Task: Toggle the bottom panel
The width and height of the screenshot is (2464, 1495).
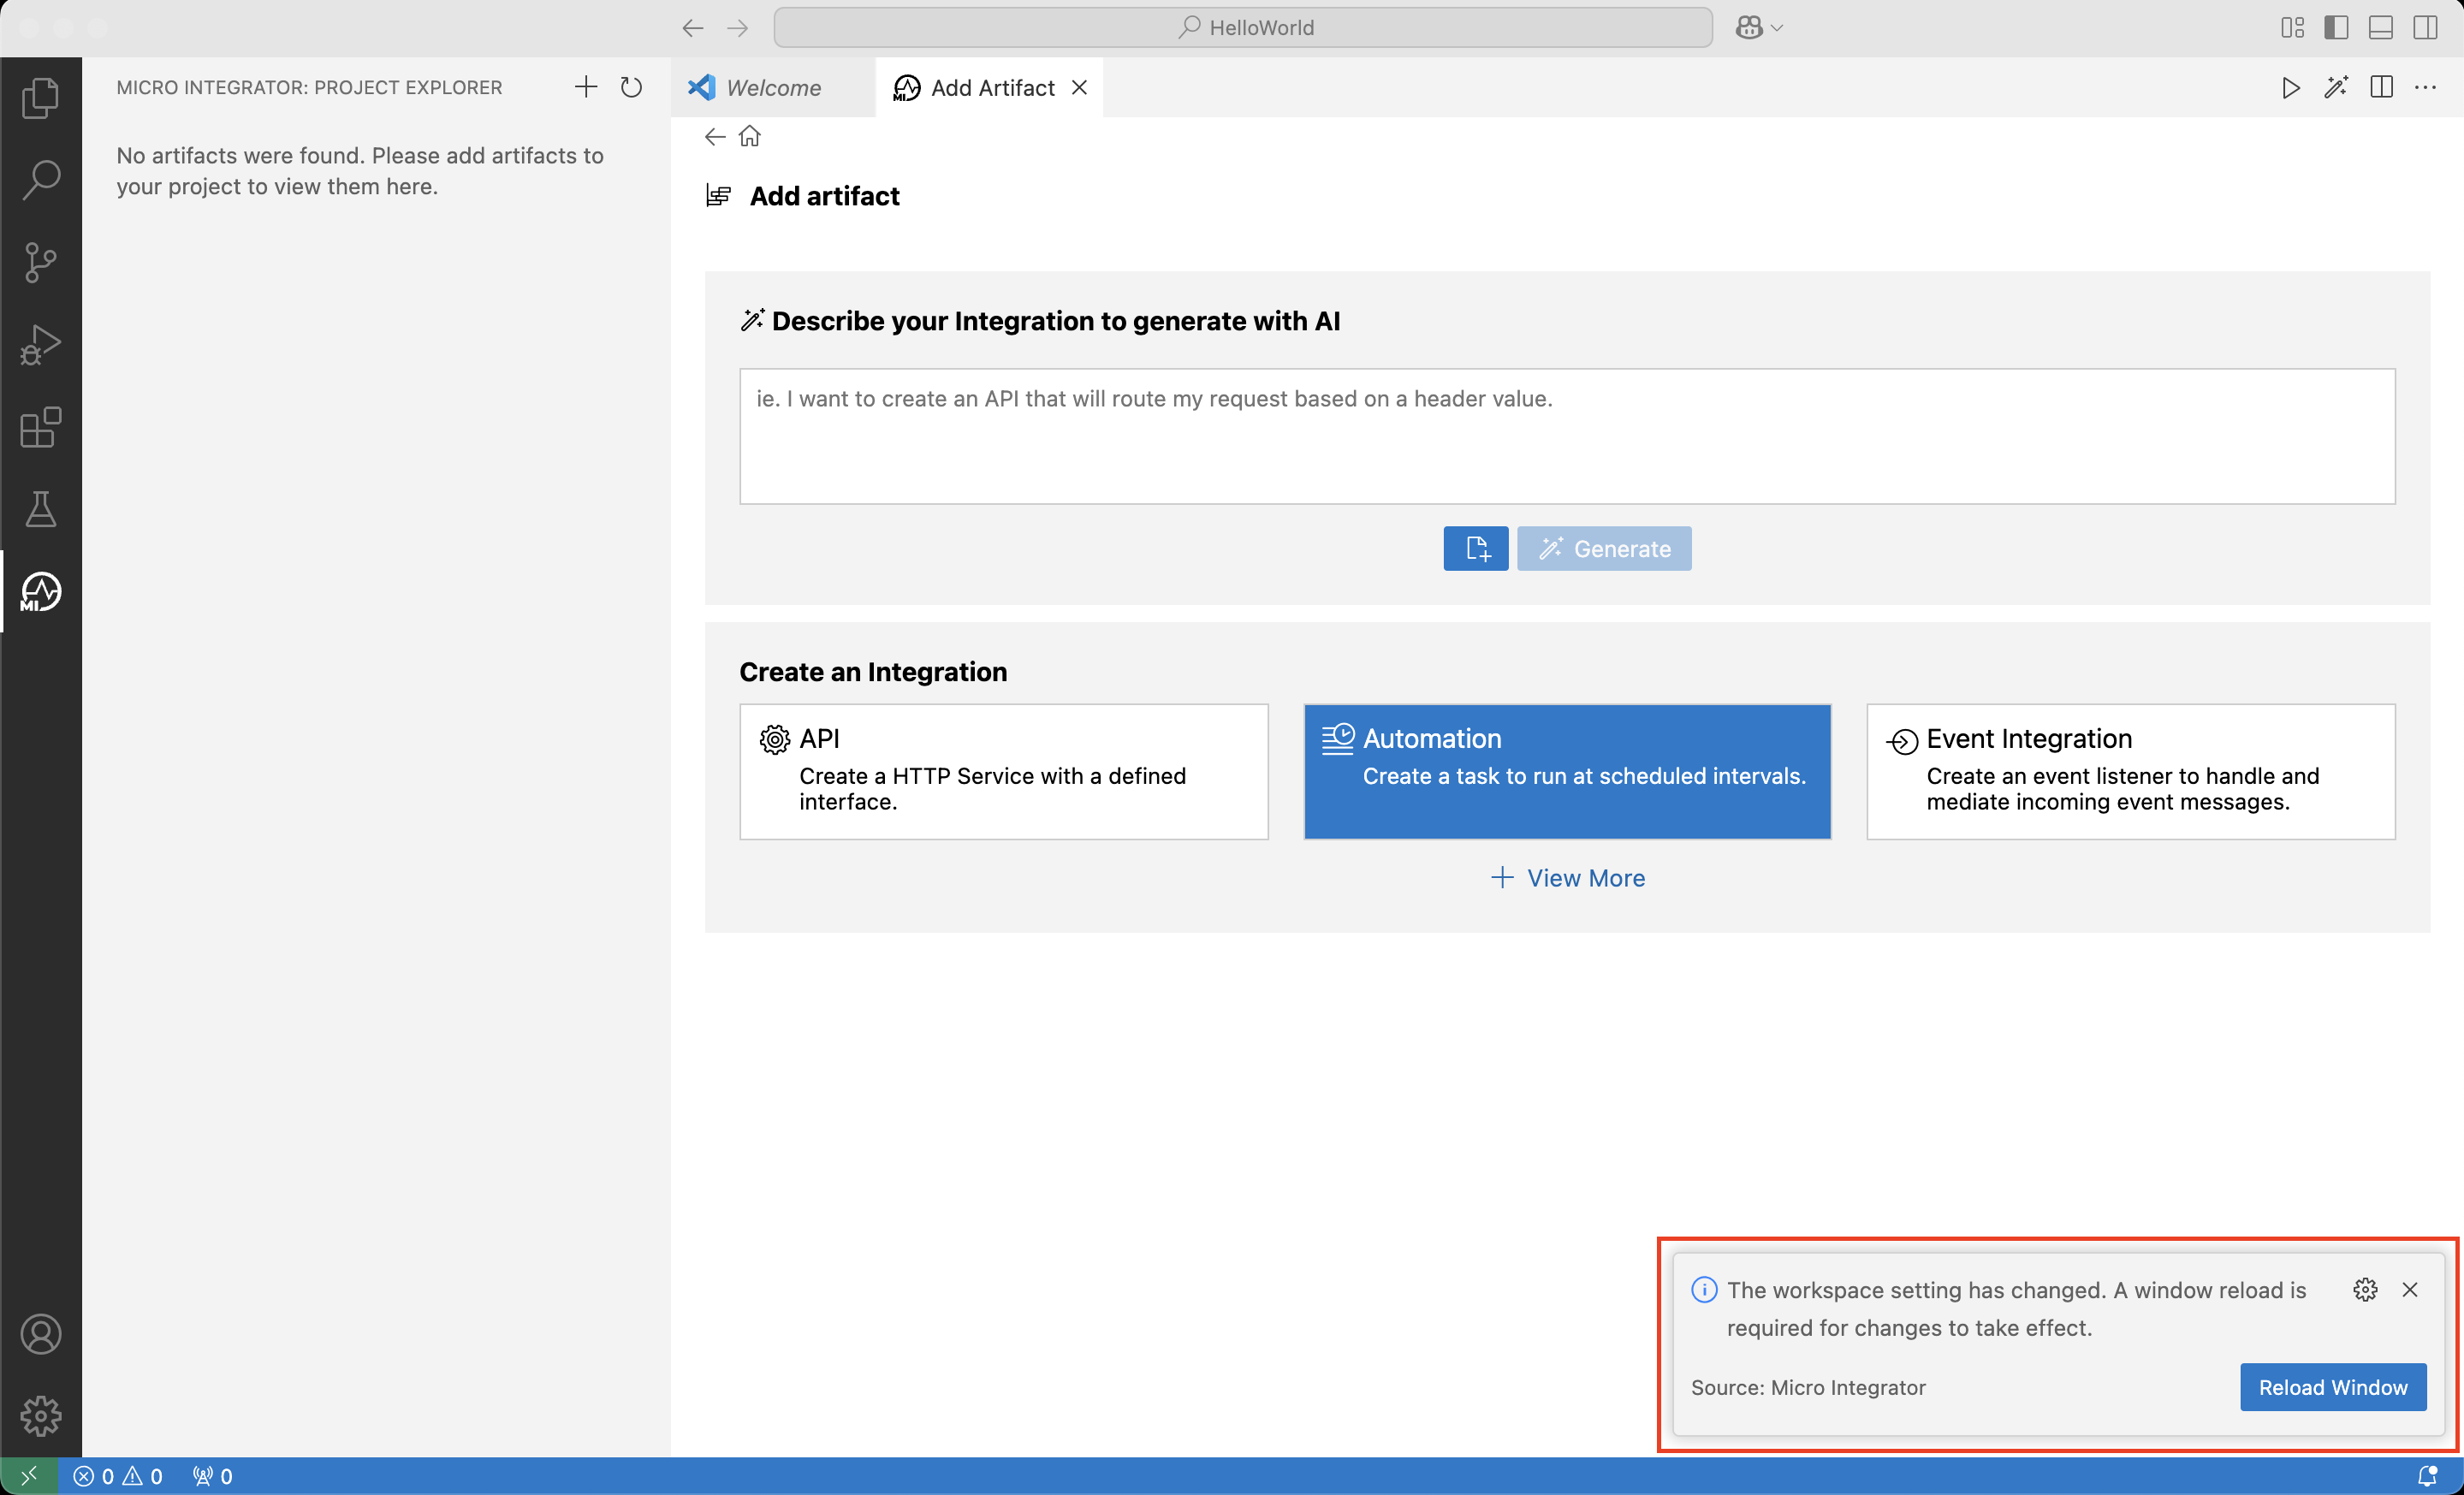Action: [x=2381, y=28]
